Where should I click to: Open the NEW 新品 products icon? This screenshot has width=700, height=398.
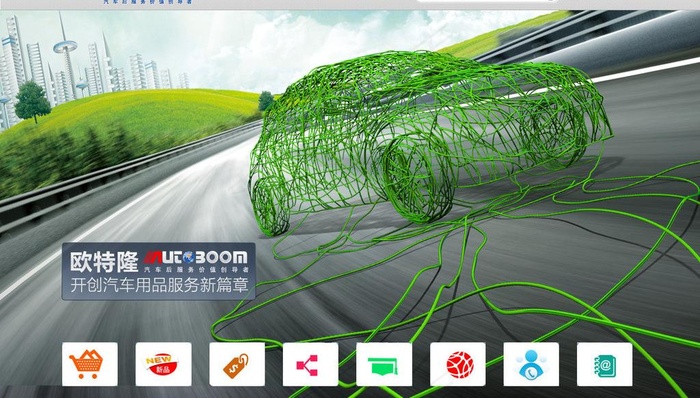163,364
